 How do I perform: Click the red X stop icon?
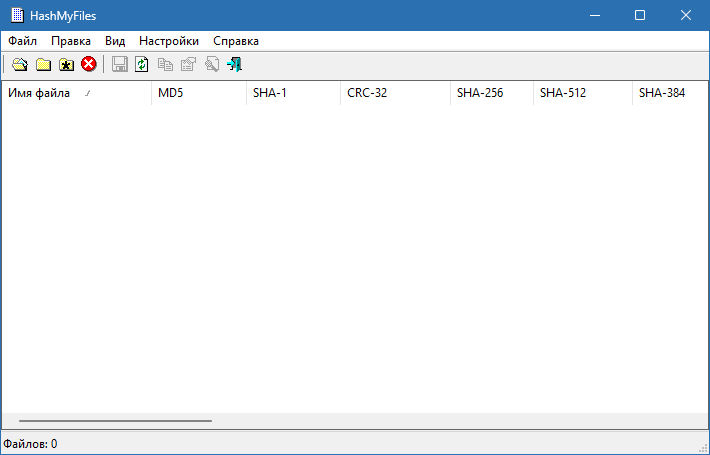coord(89,64)
